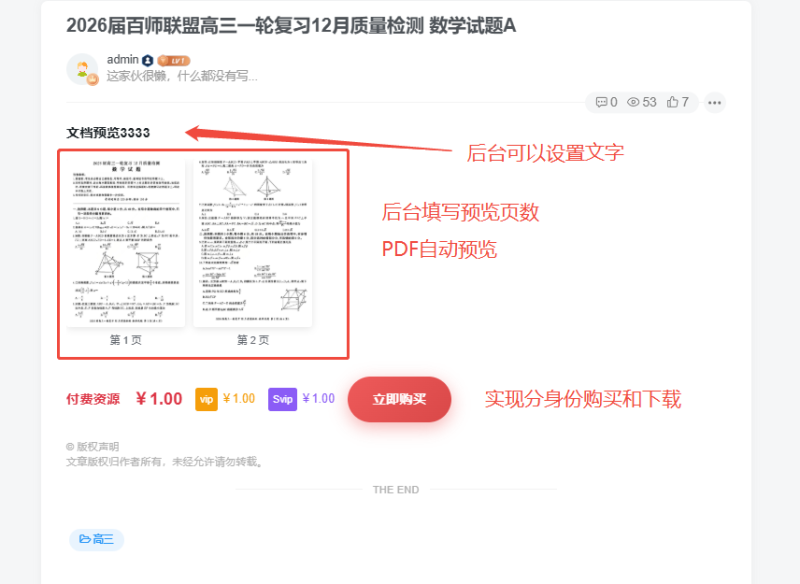
Task: Click the ¥1.00 regular price
Action: [159, 399]
